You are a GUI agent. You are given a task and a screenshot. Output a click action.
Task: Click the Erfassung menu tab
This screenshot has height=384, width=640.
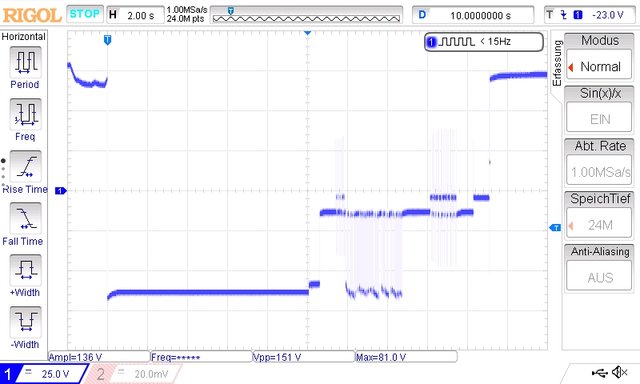[557, 63]
